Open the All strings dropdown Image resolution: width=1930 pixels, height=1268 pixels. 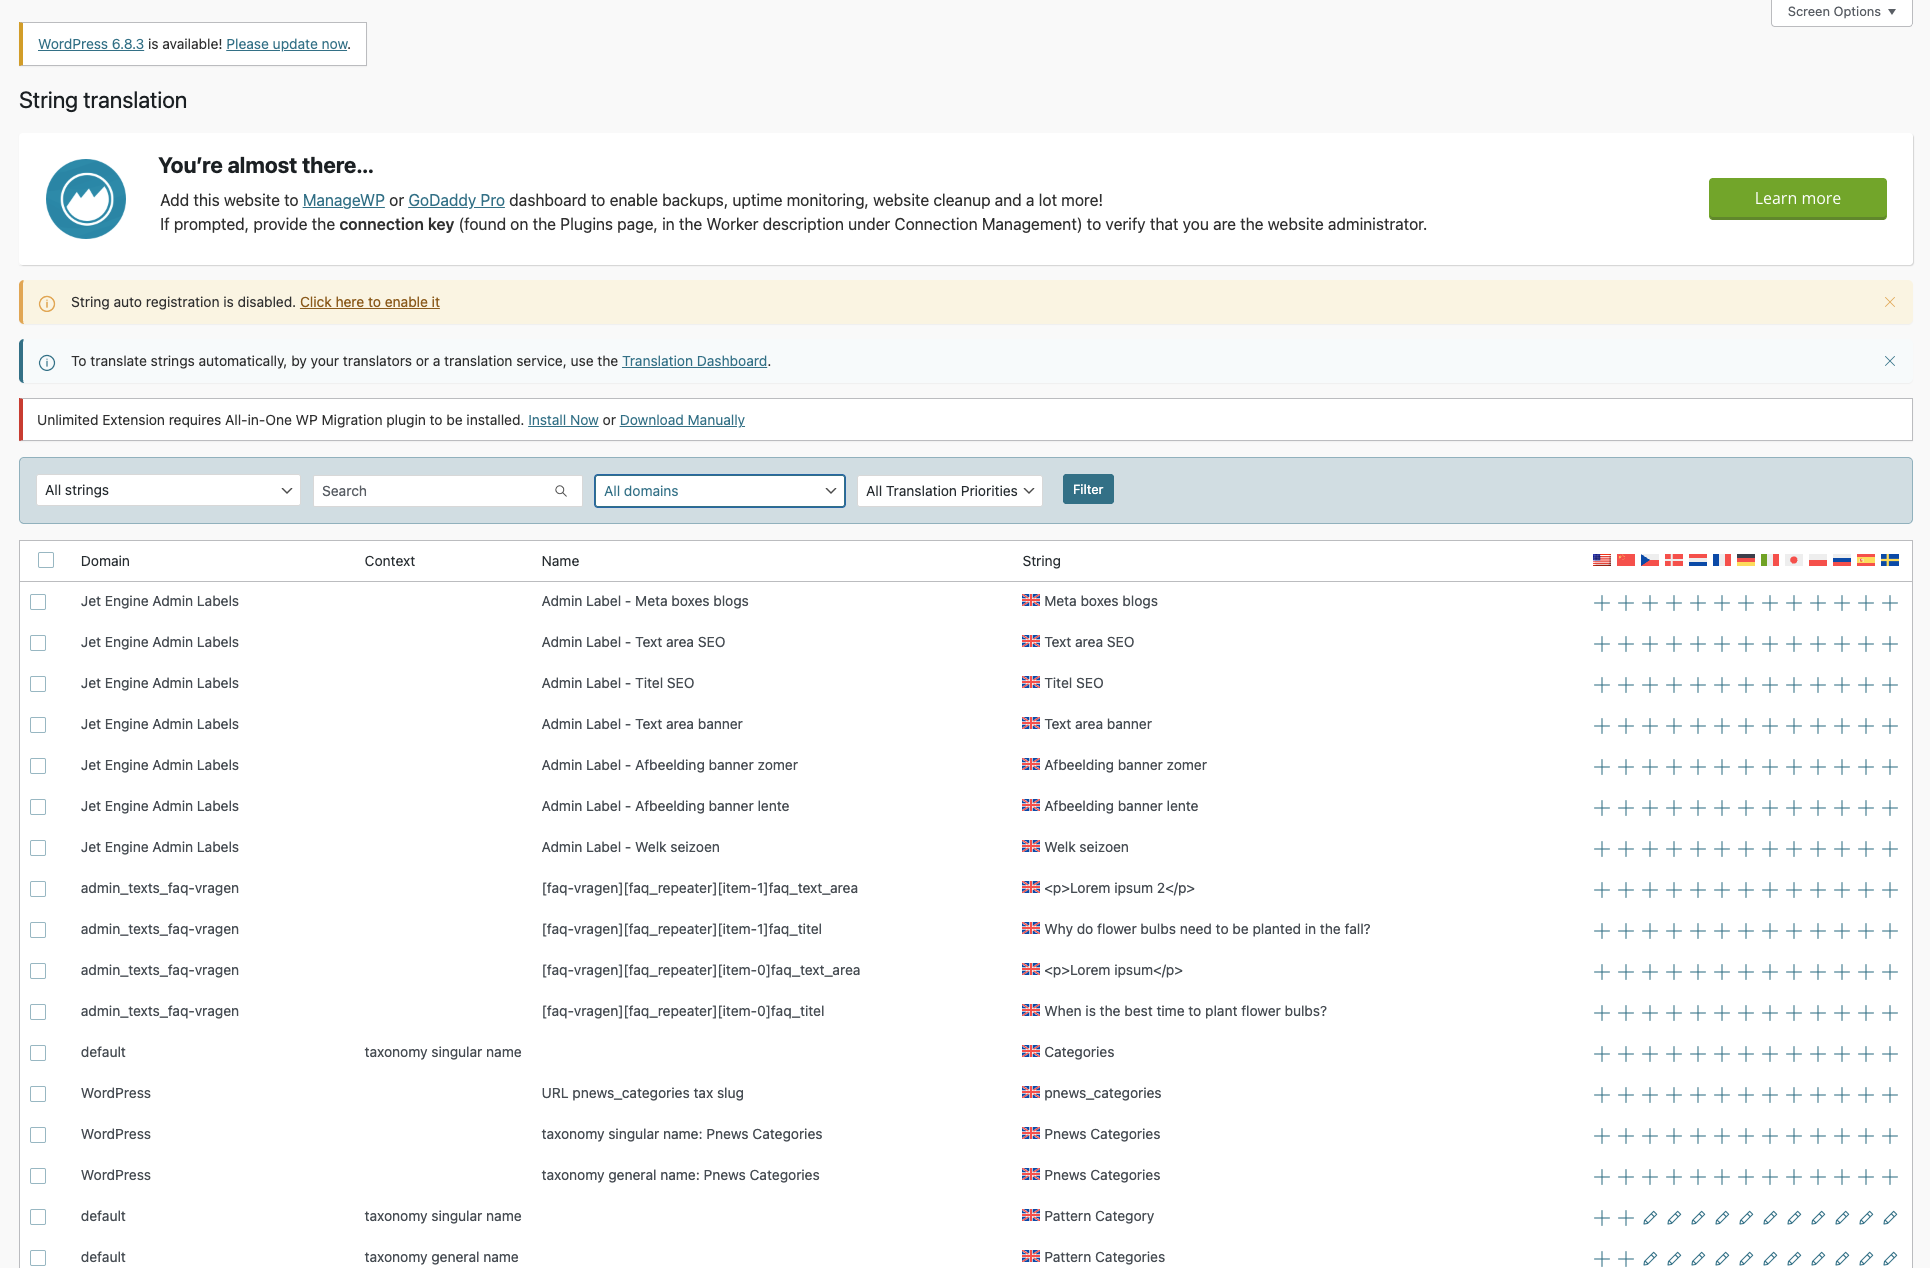[x=168, y=490]
